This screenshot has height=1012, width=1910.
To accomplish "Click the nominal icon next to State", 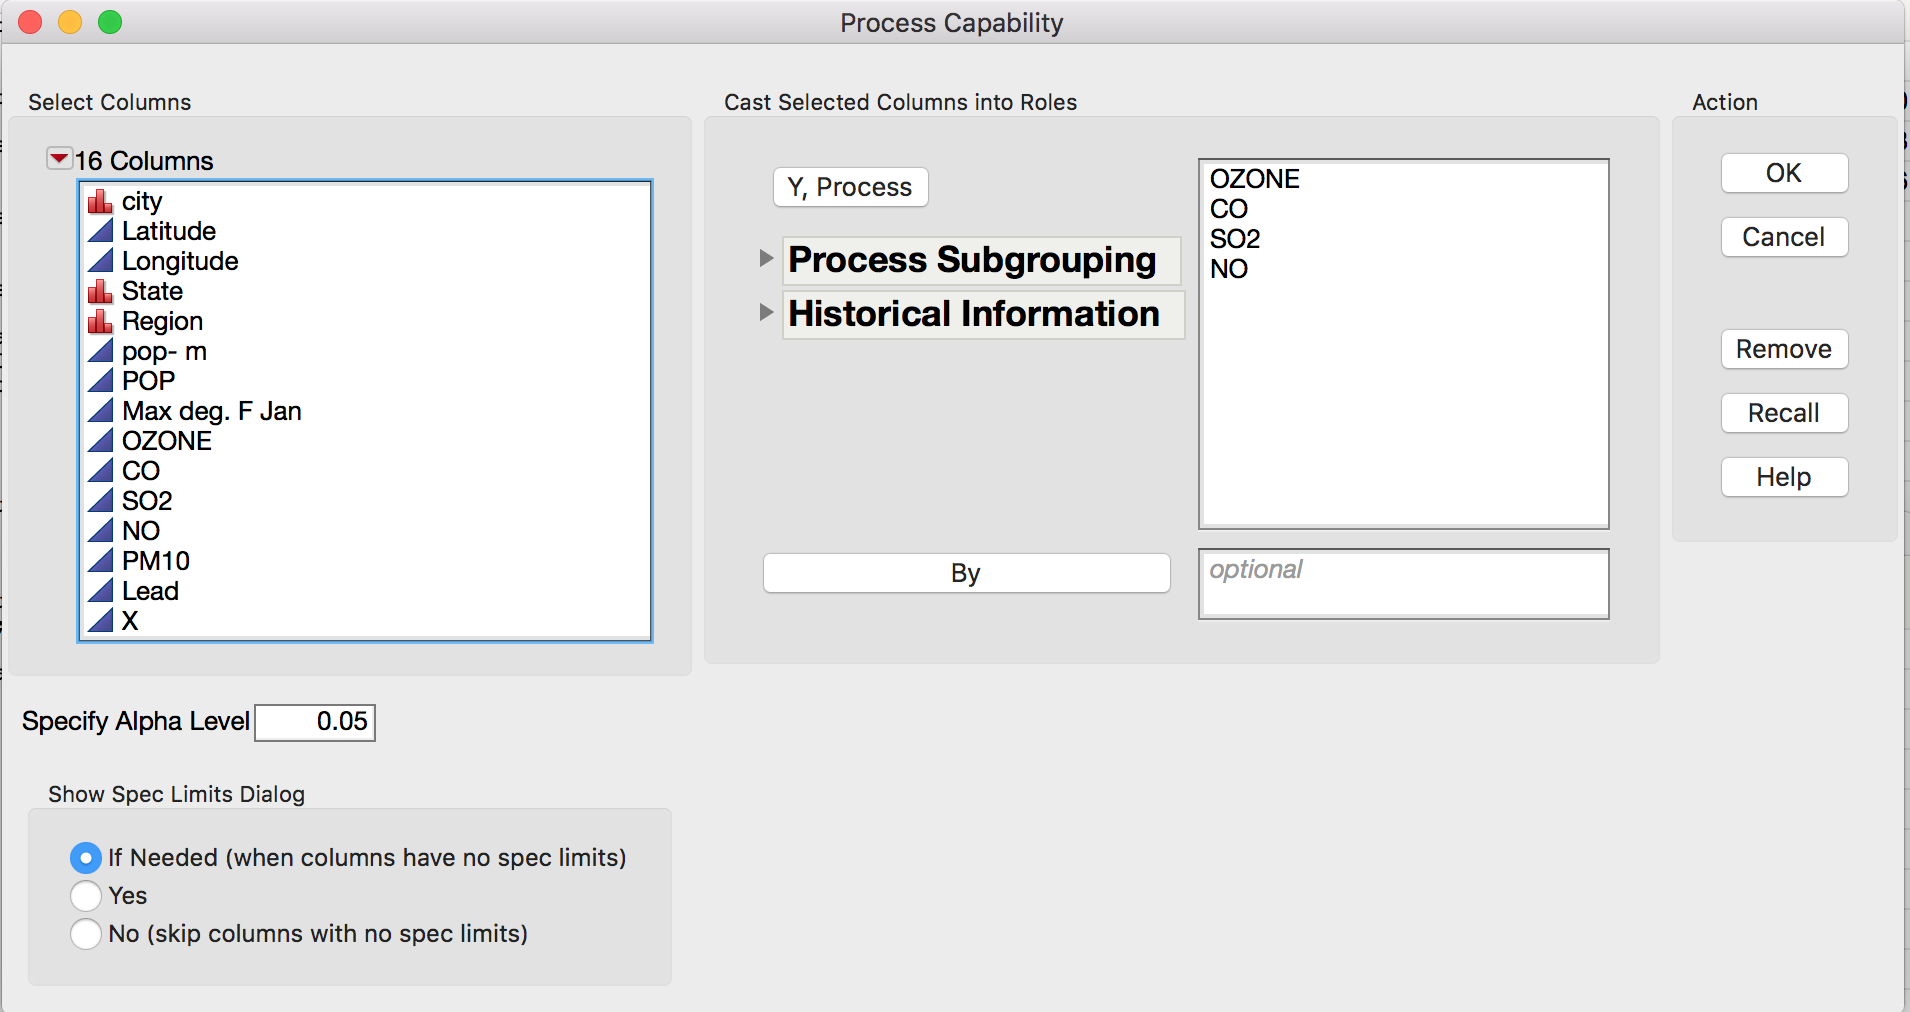I will pyautogui.click(x=100, y=292).
